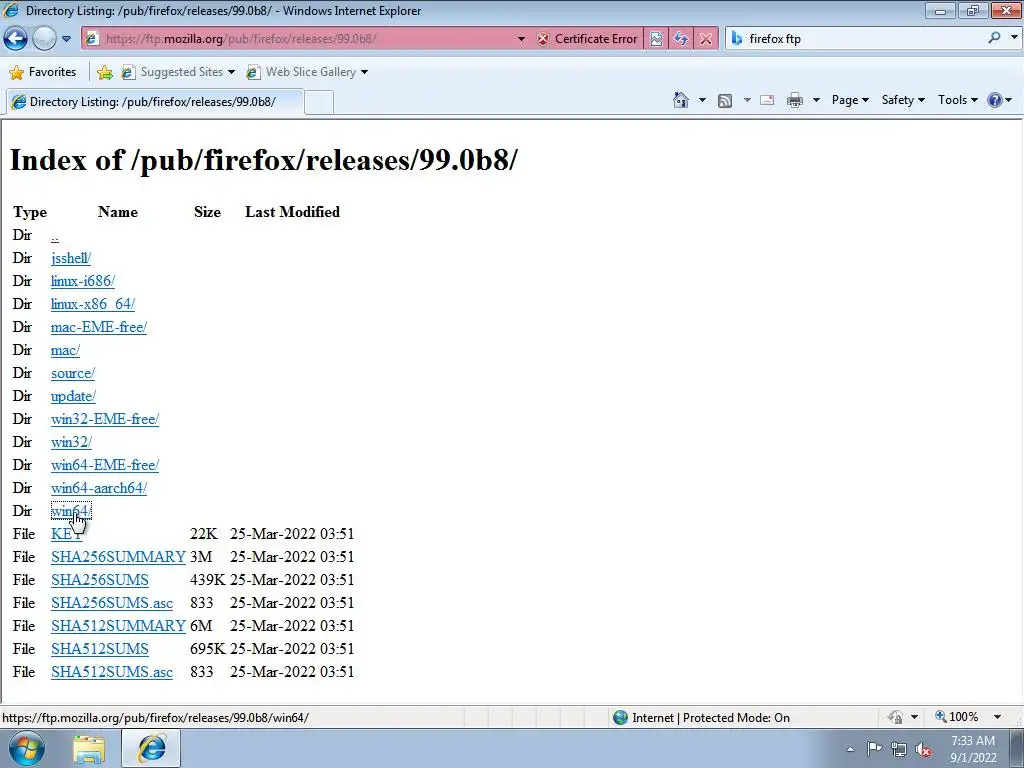
Task: Click Internet Protected Mode status zone
Action: pyautogui.click(x=701, y=718)
